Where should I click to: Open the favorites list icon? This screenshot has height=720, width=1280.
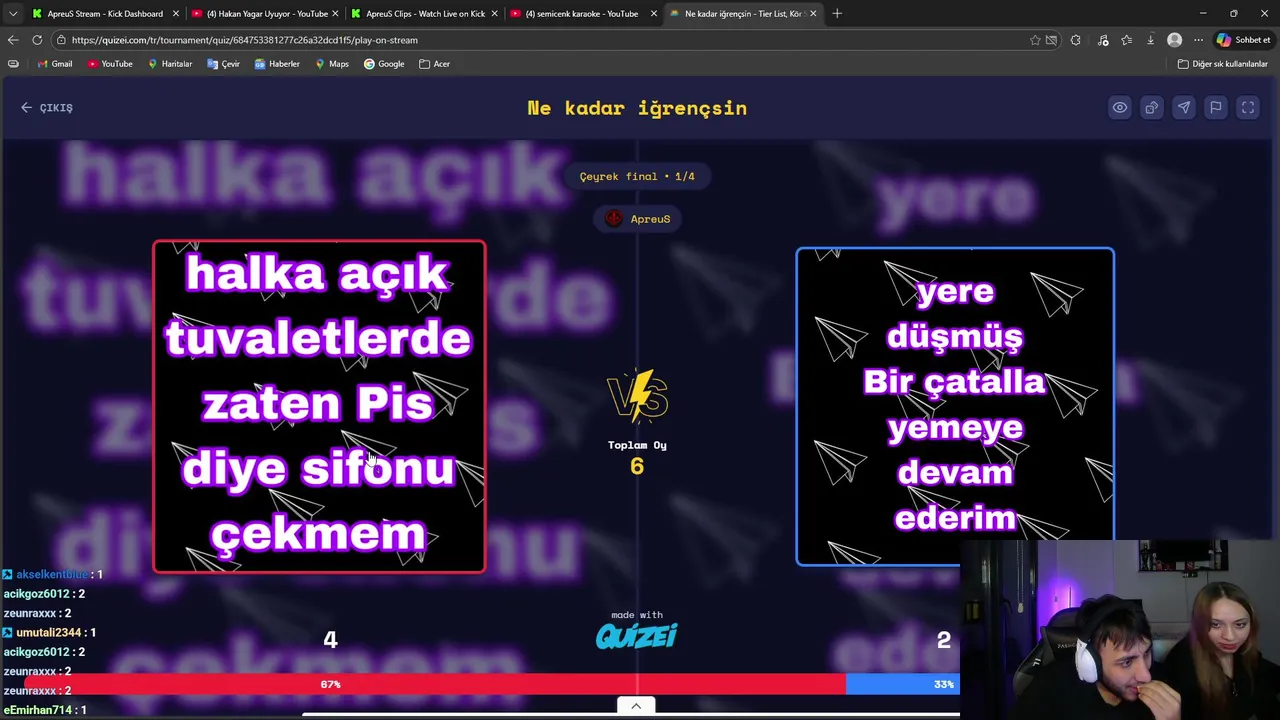[x=1127, y=40]
